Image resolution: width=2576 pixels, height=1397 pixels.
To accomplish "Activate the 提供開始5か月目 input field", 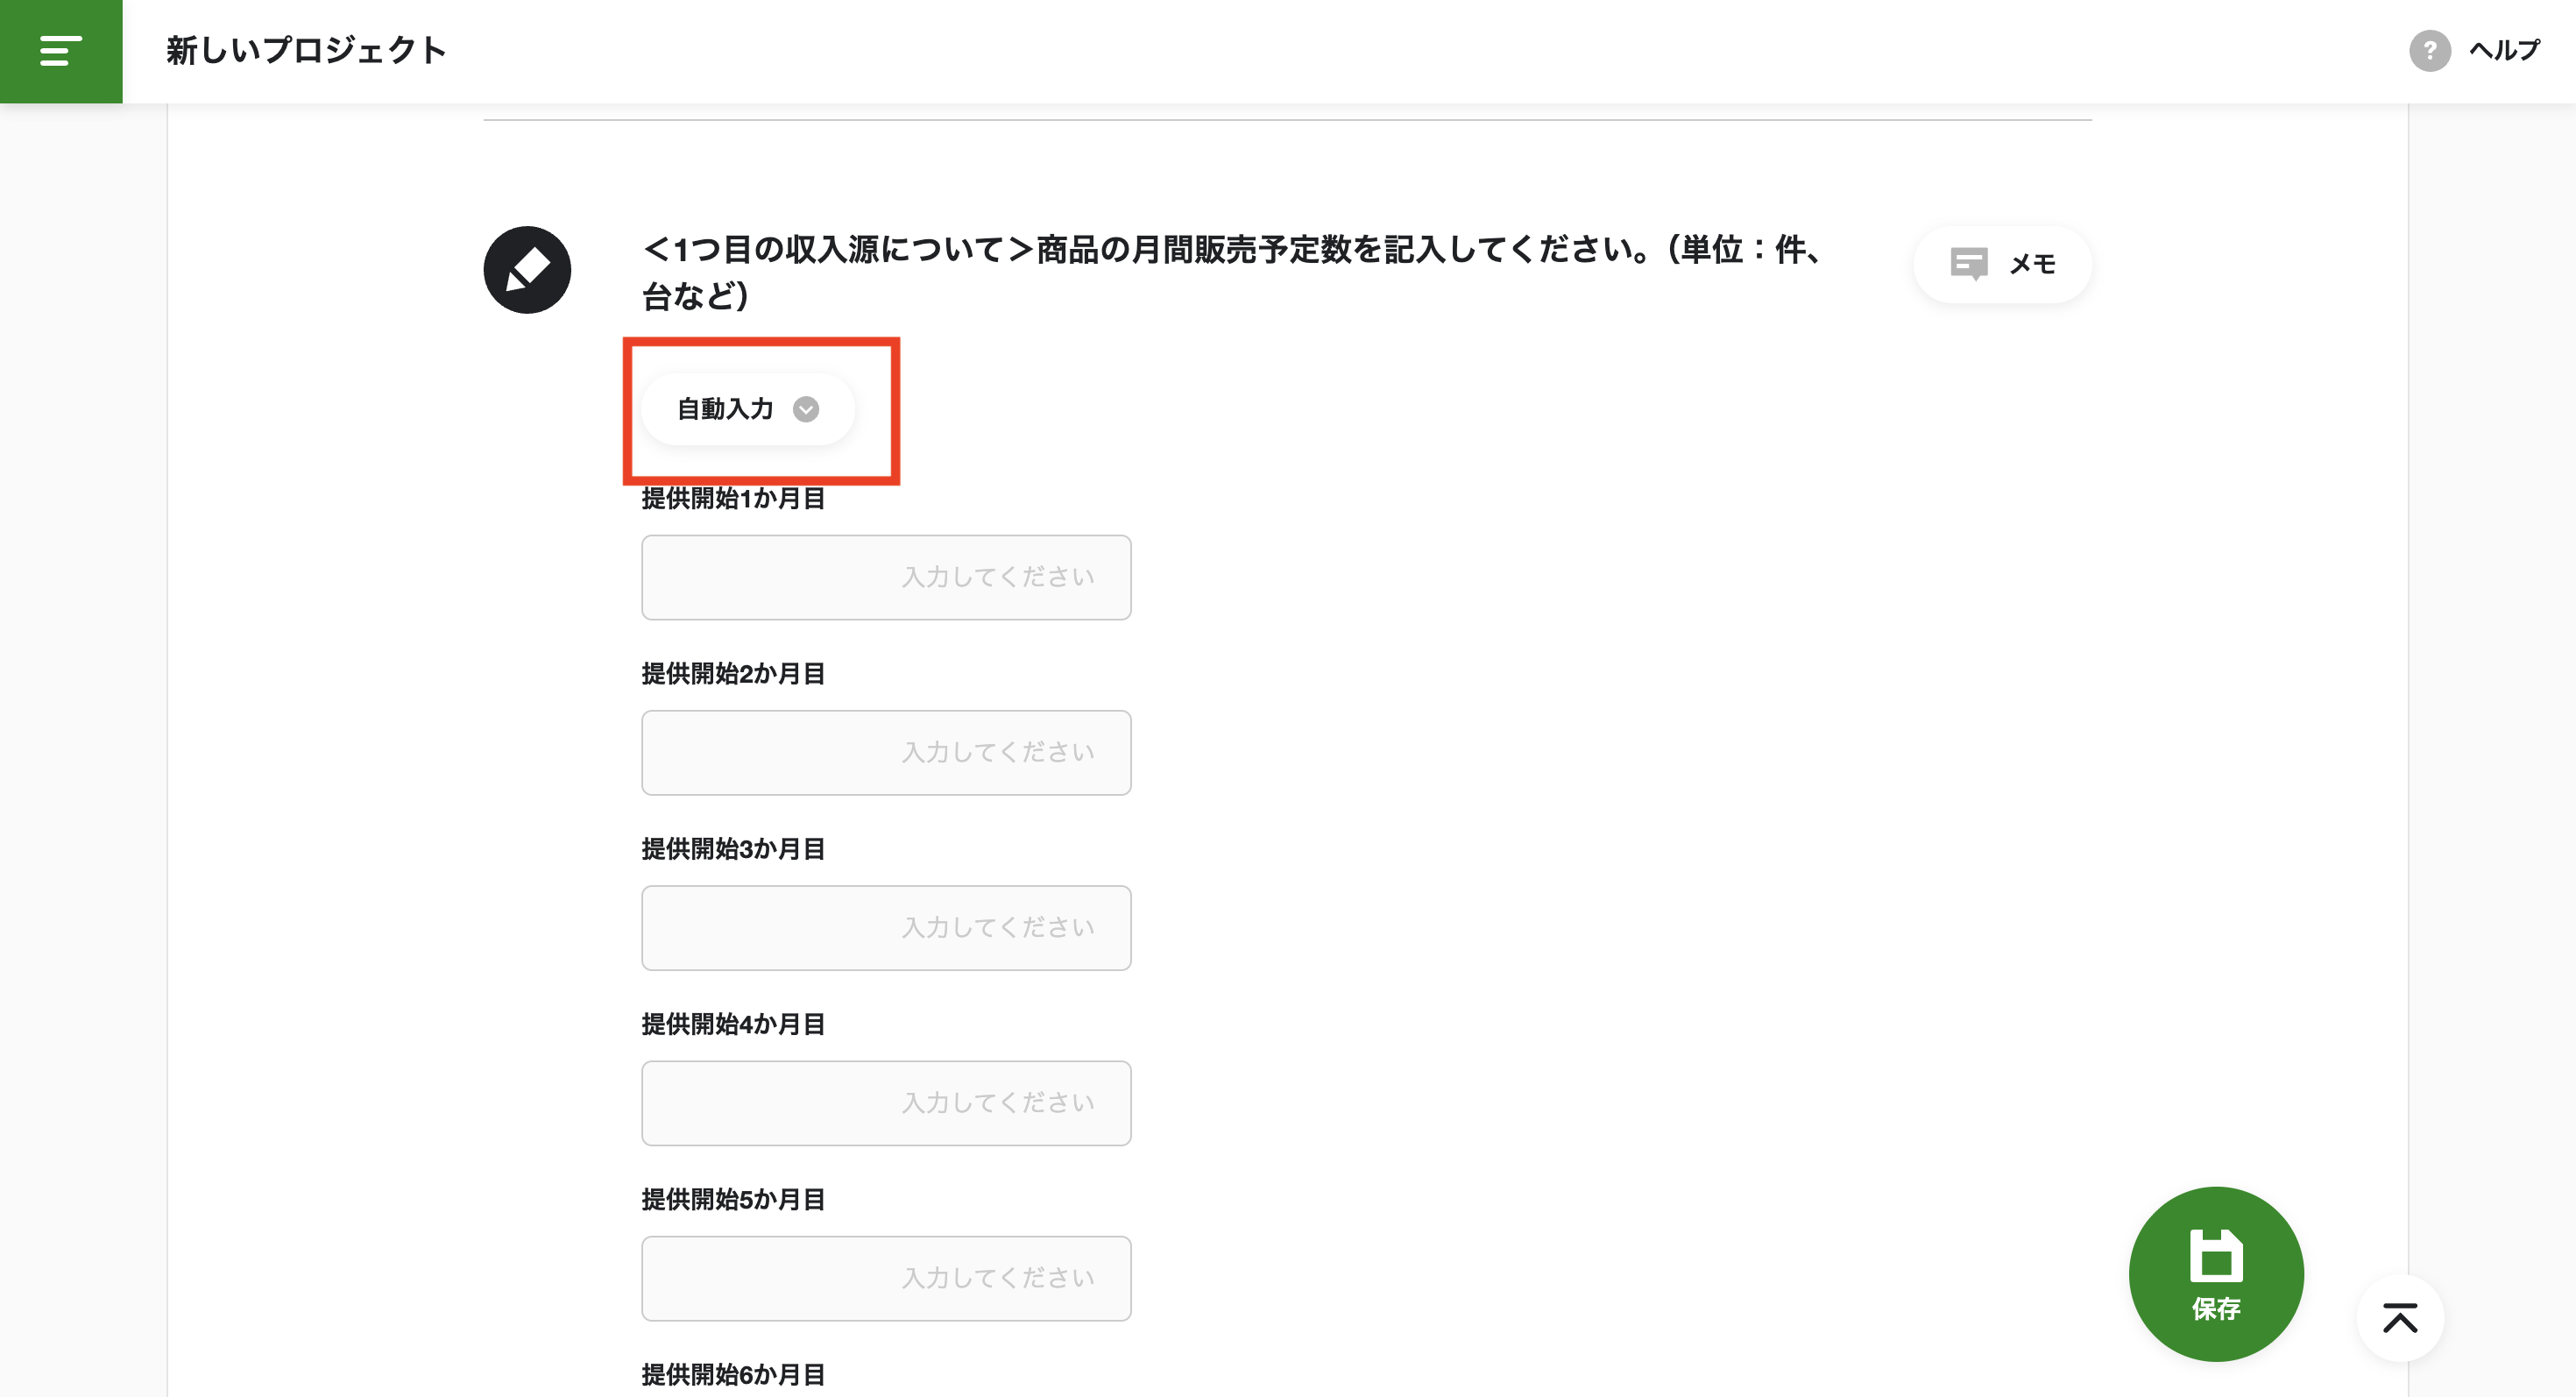I will [886, 1277].
